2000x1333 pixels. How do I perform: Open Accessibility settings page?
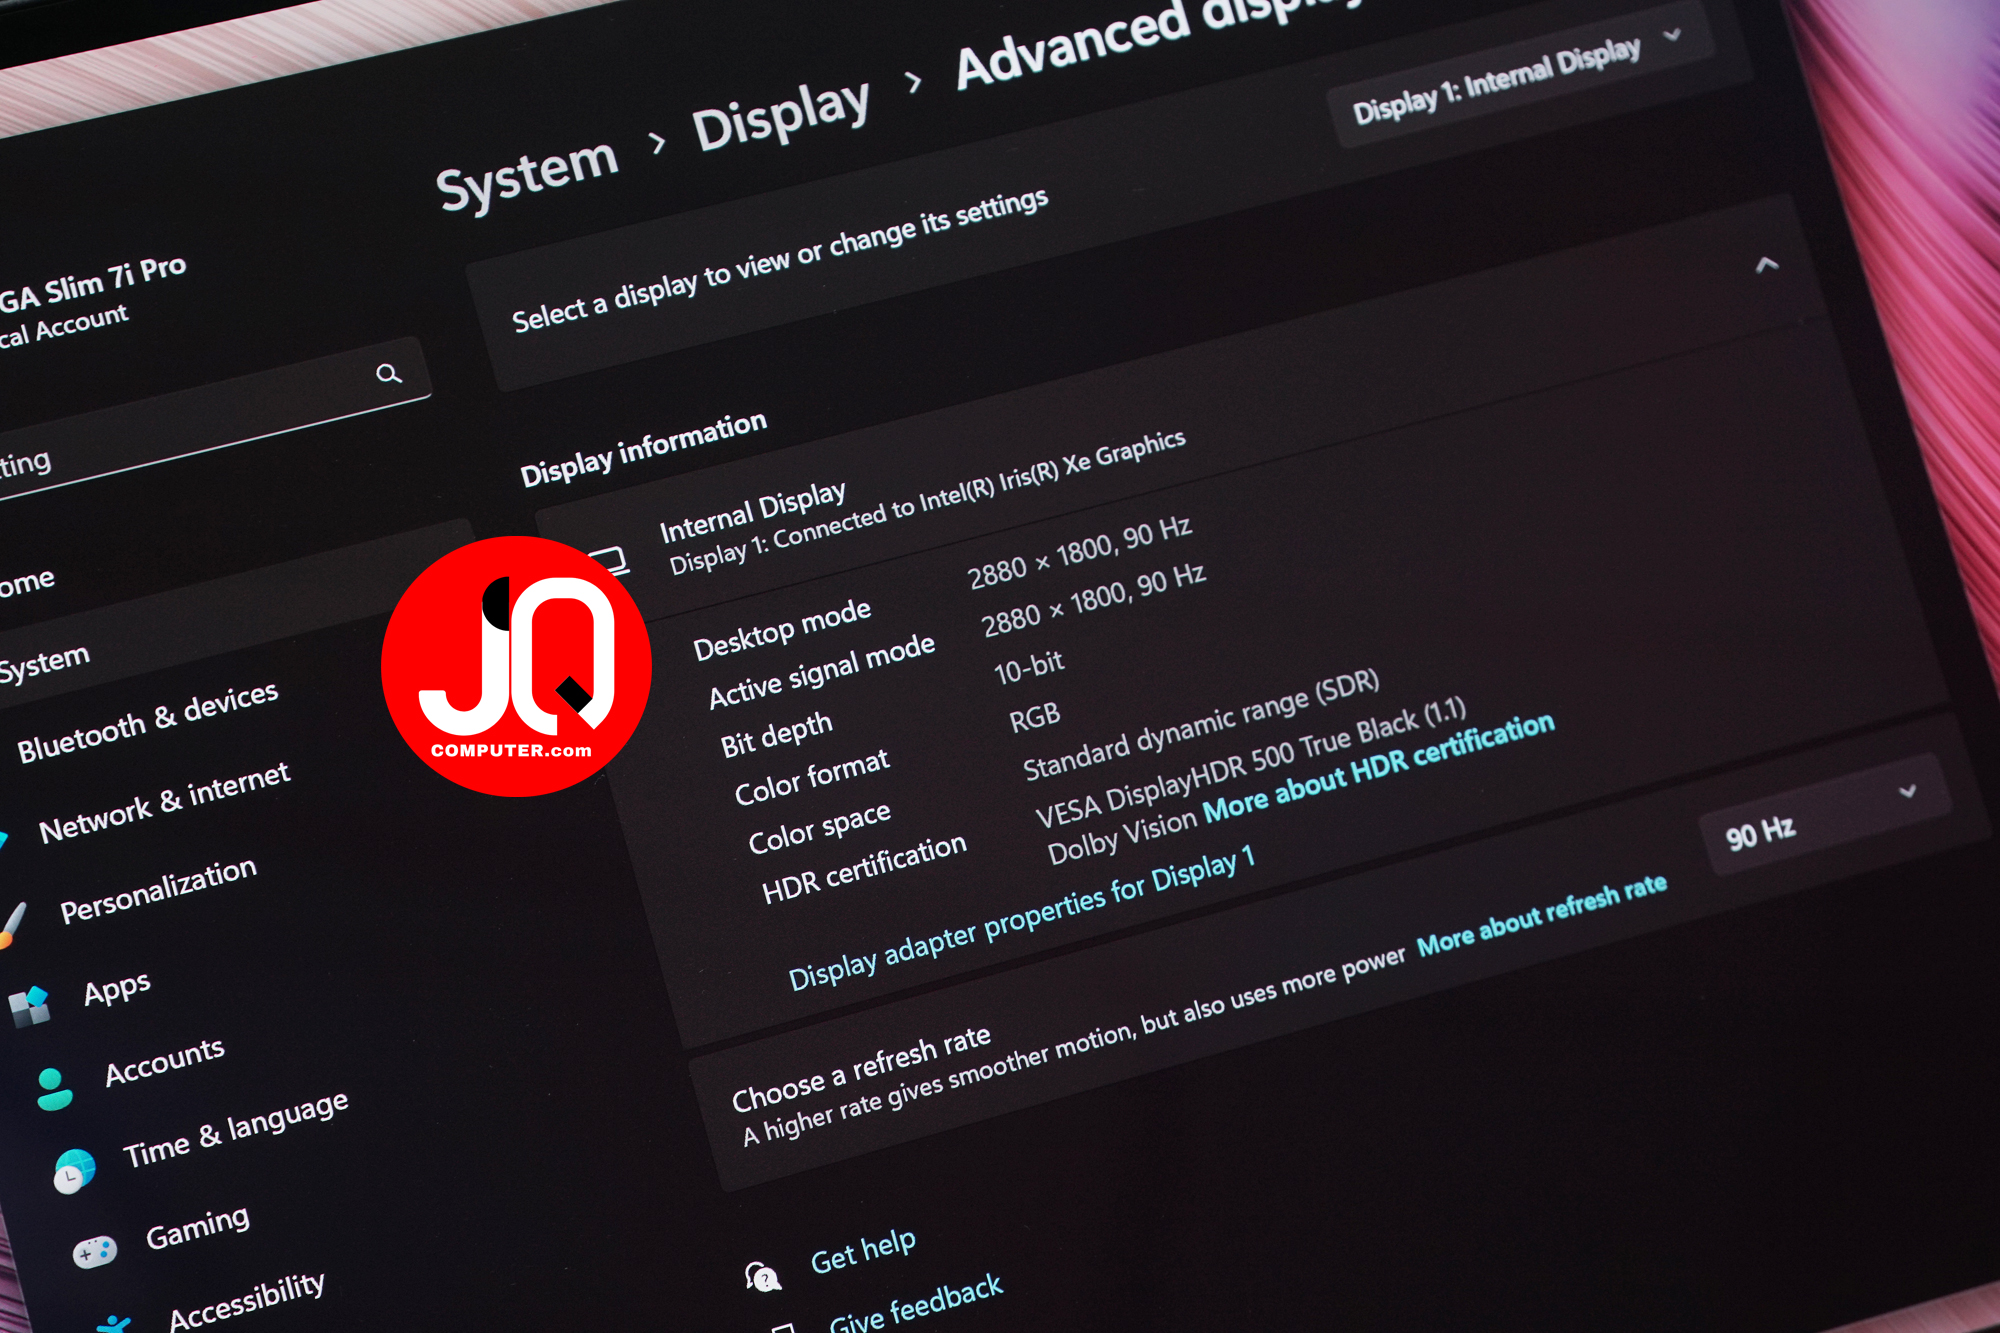pyautogui.click(x=247, y=1300)
